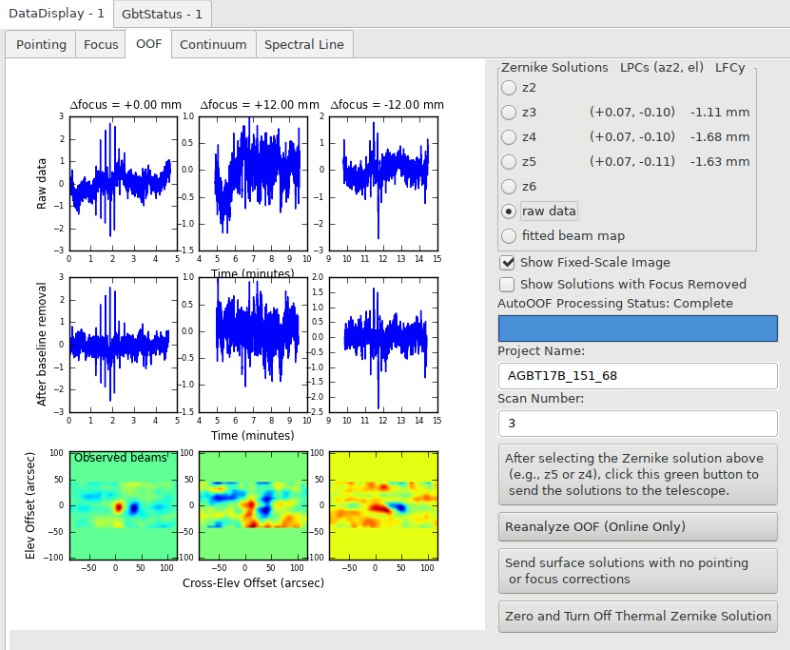
Task: Click the Project Name input field
Action: pos(637,376)
